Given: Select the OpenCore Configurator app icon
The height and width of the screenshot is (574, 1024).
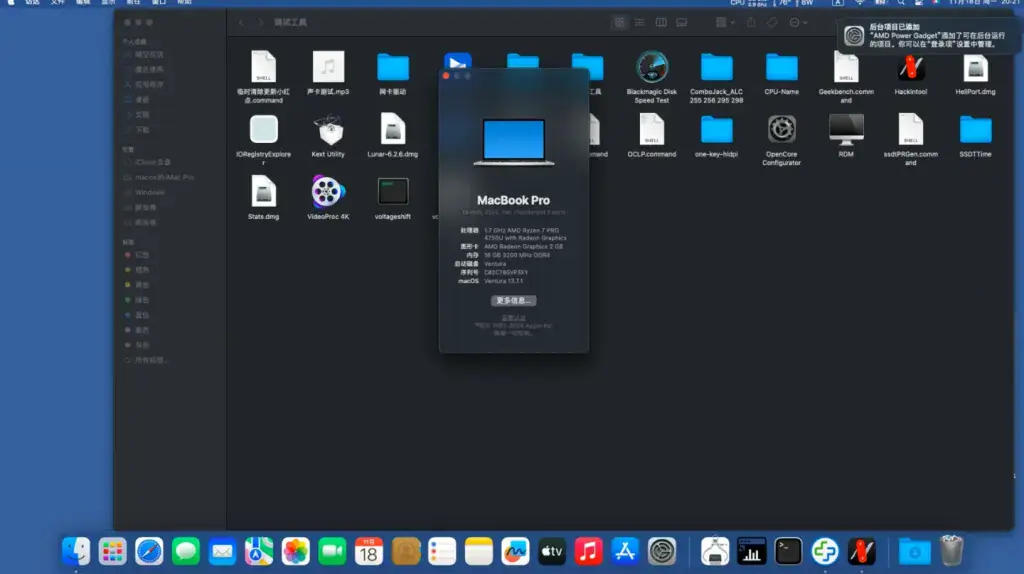Looking at the screenshot, I should point(781,129).
